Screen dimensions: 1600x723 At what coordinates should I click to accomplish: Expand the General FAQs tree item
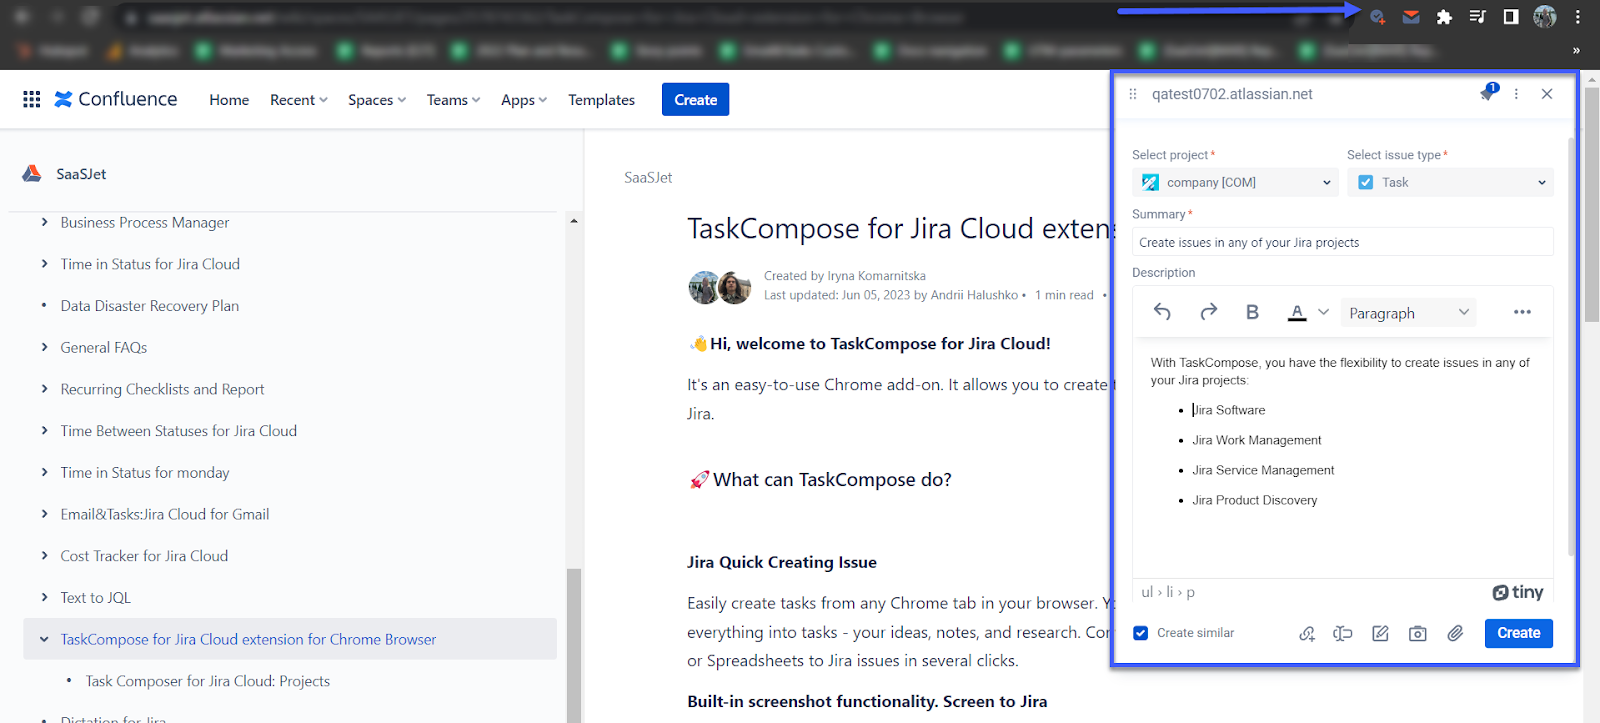pos(44,347)
